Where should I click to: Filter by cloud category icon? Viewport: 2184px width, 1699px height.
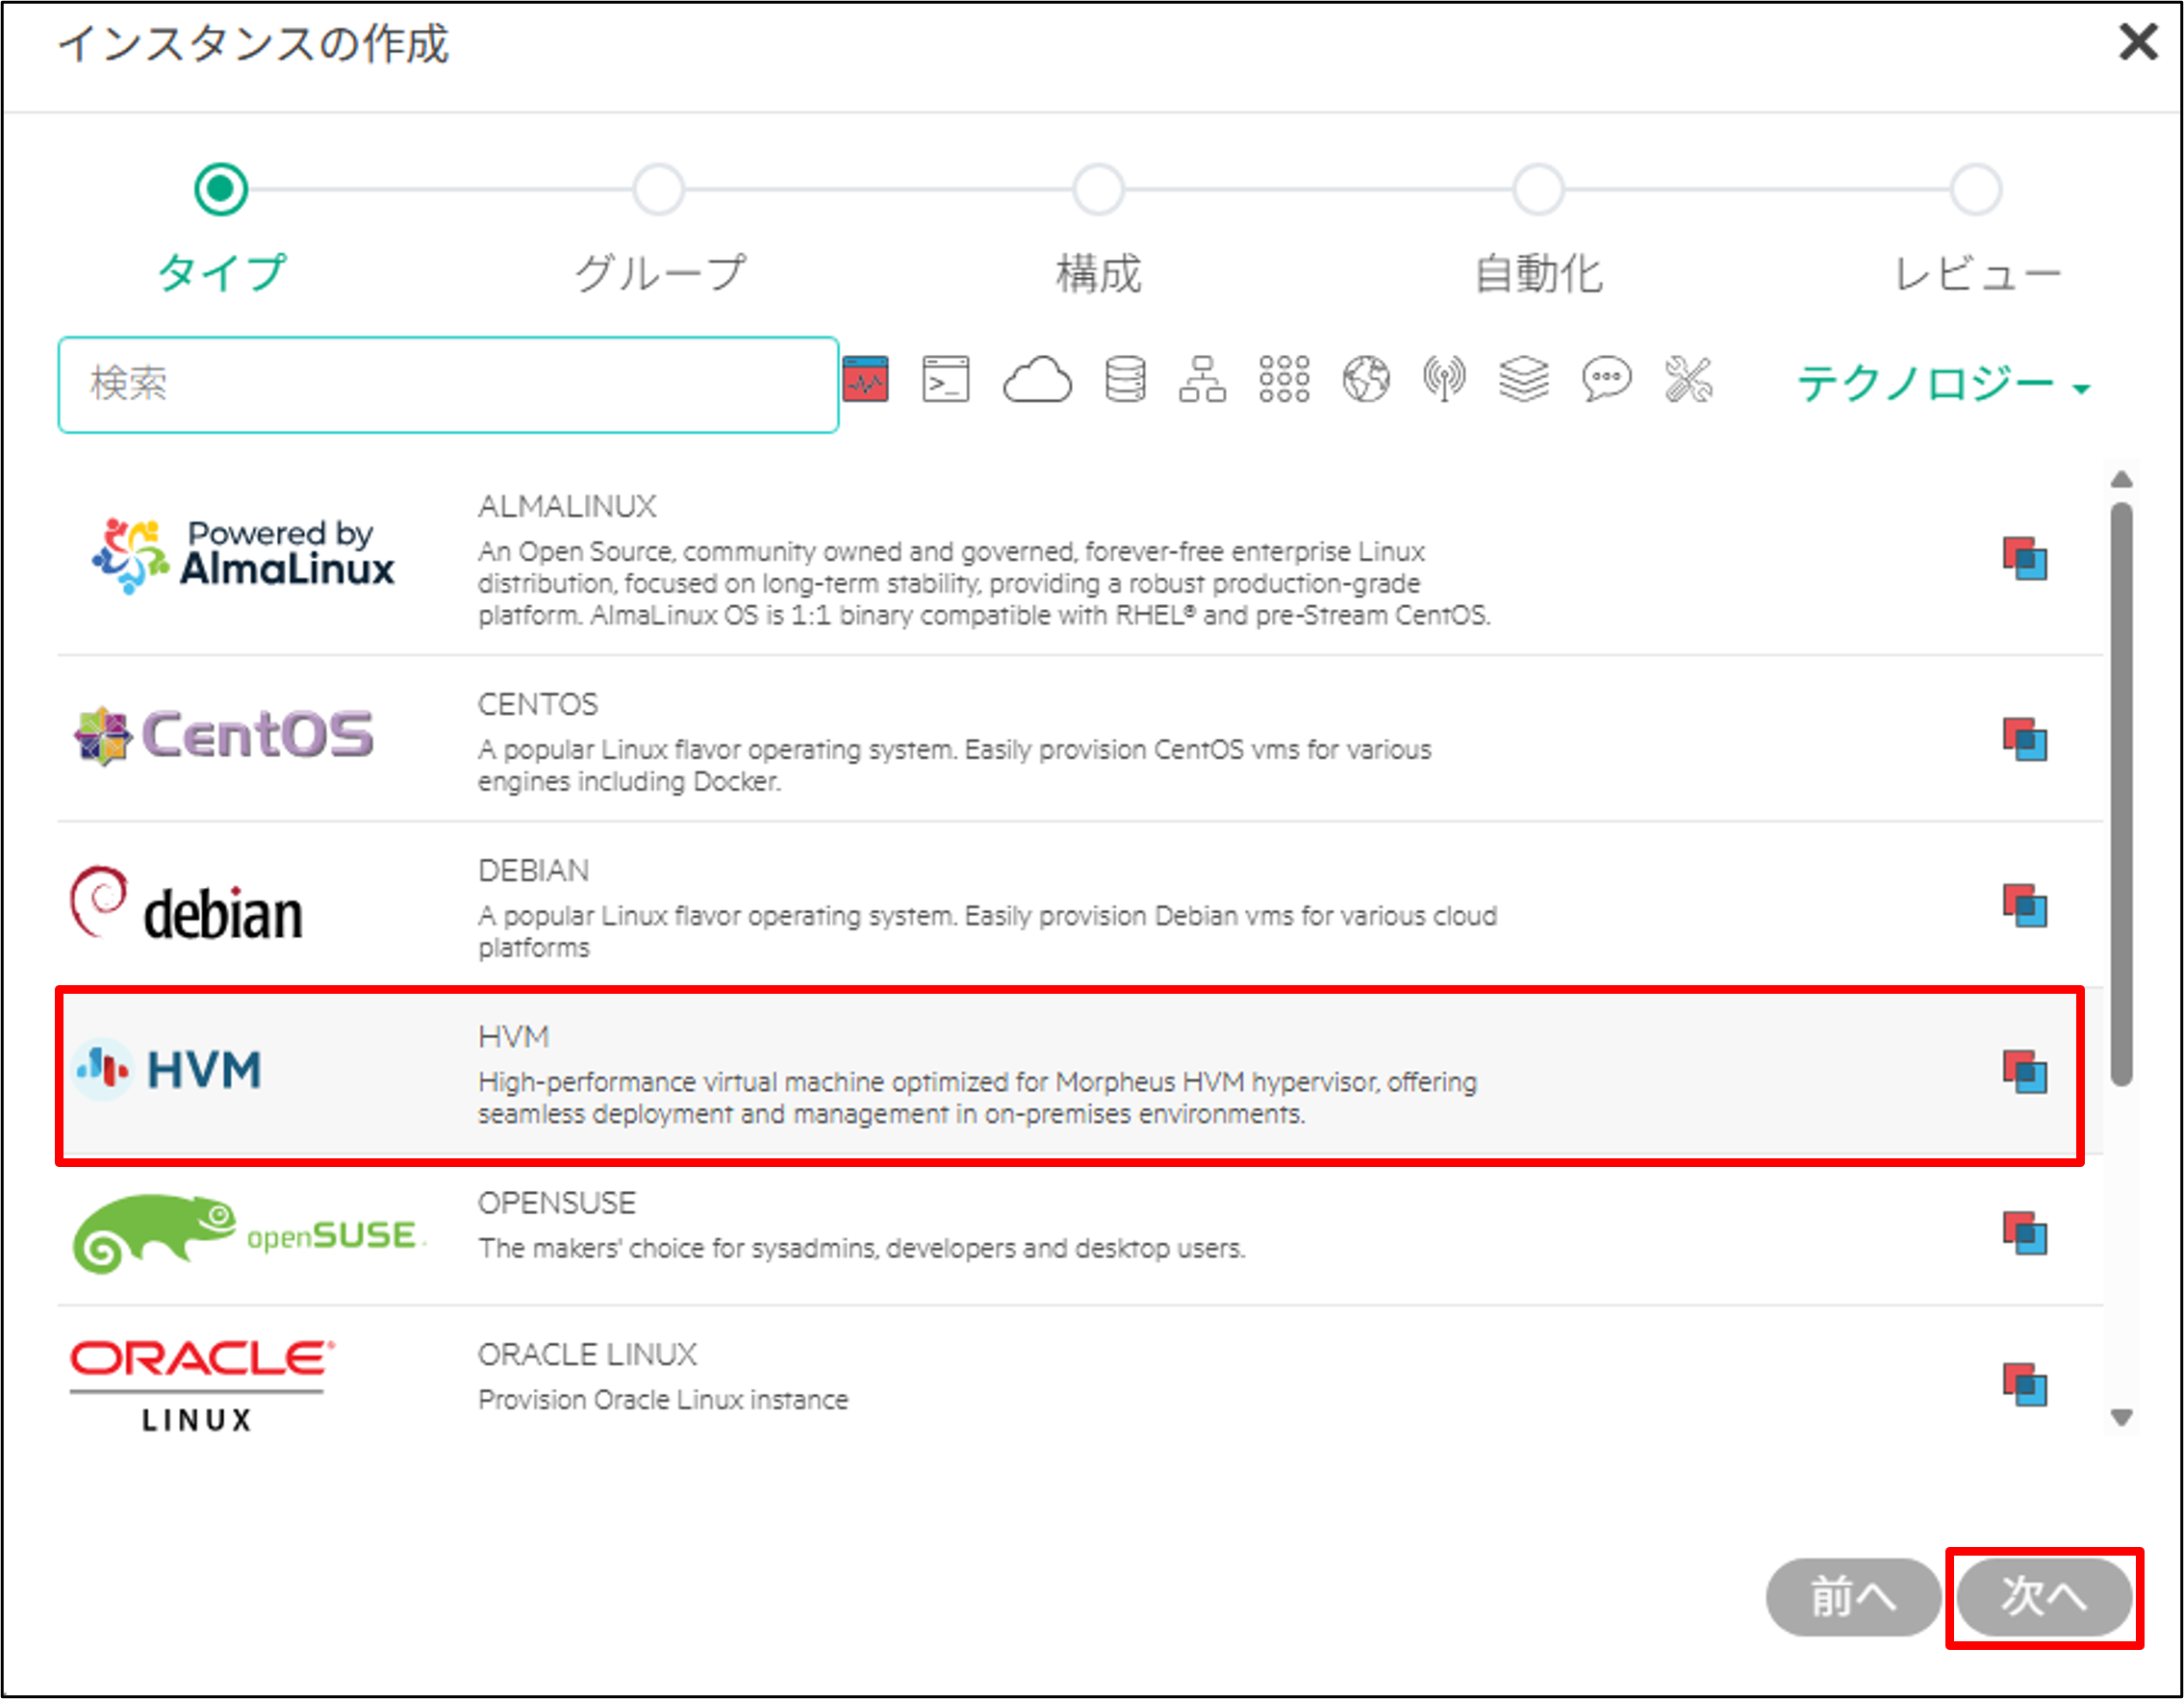1037,380
